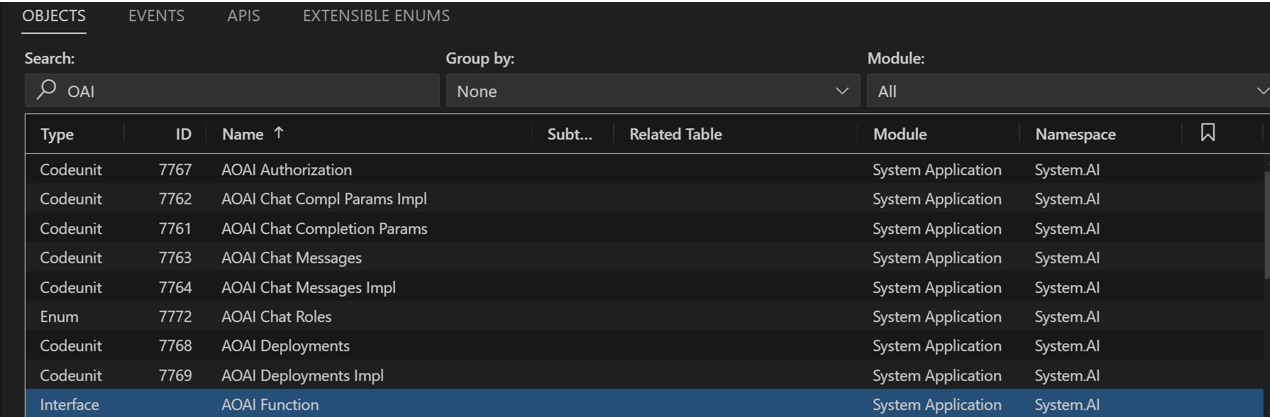The width and height of the screenshot is (1270, 417).
Task: Select the AOAI Chat Roles enum row
Action: coord(276,317)
